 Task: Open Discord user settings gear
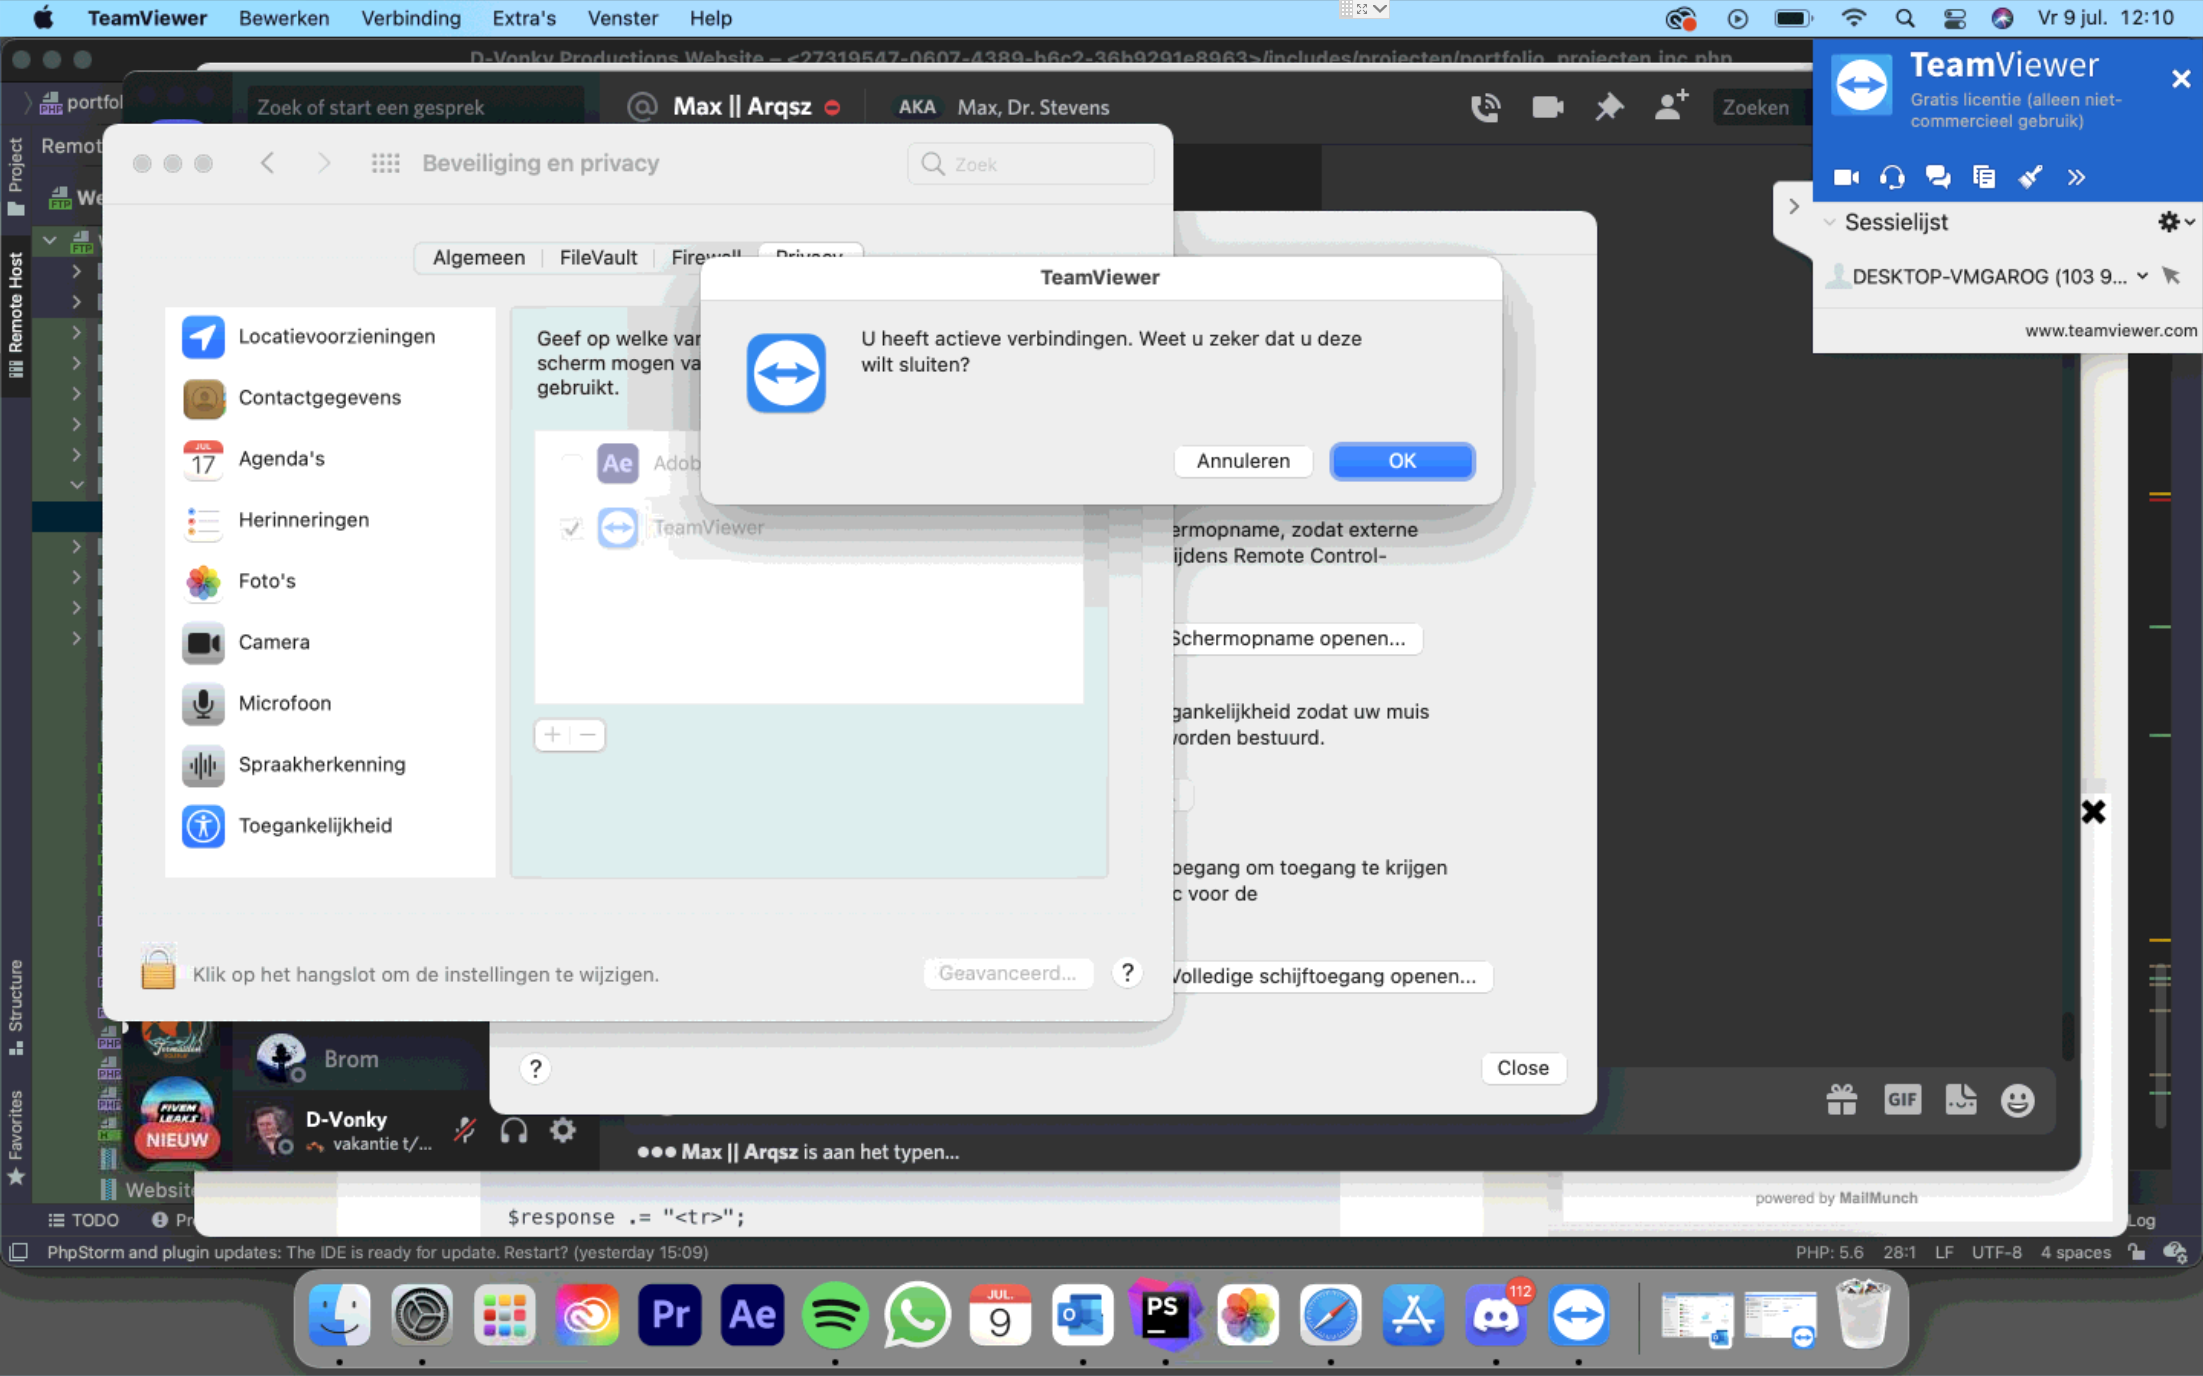563,1130
